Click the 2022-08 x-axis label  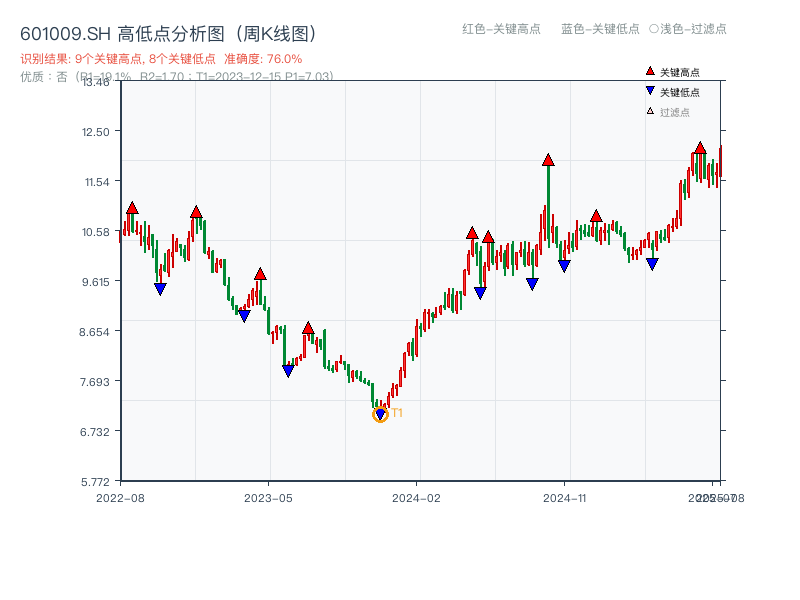[x=120, y=498]
